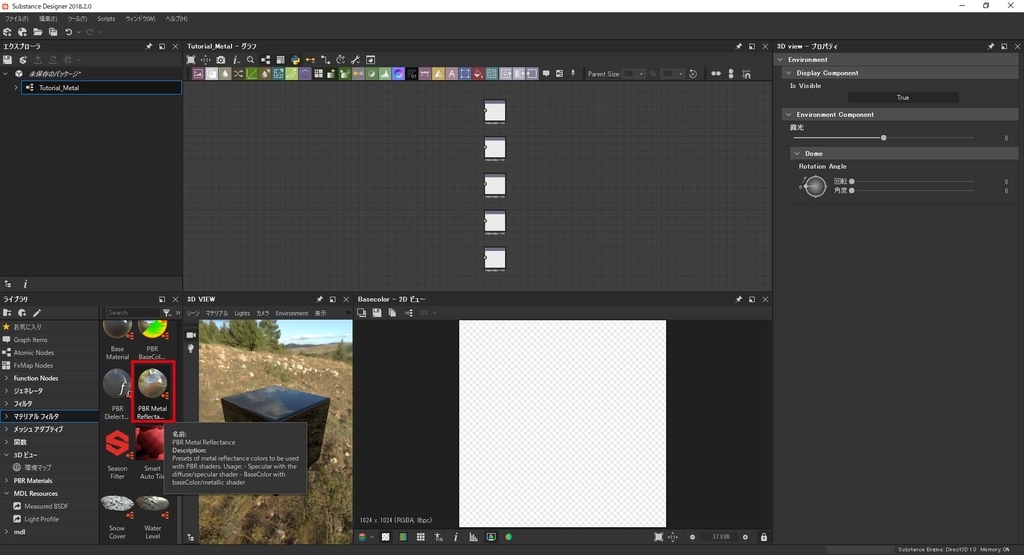Select お気に入り favorites in library

27,326
